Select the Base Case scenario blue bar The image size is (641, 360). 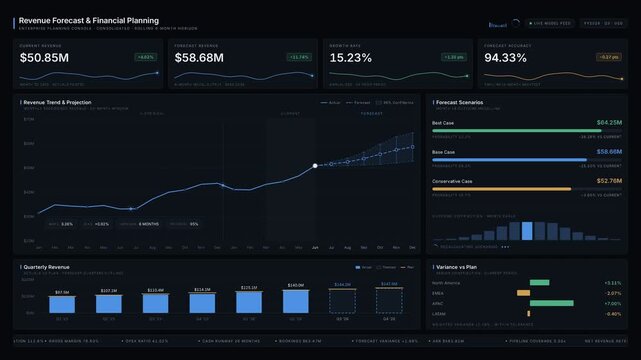click(x=509, y=160)
